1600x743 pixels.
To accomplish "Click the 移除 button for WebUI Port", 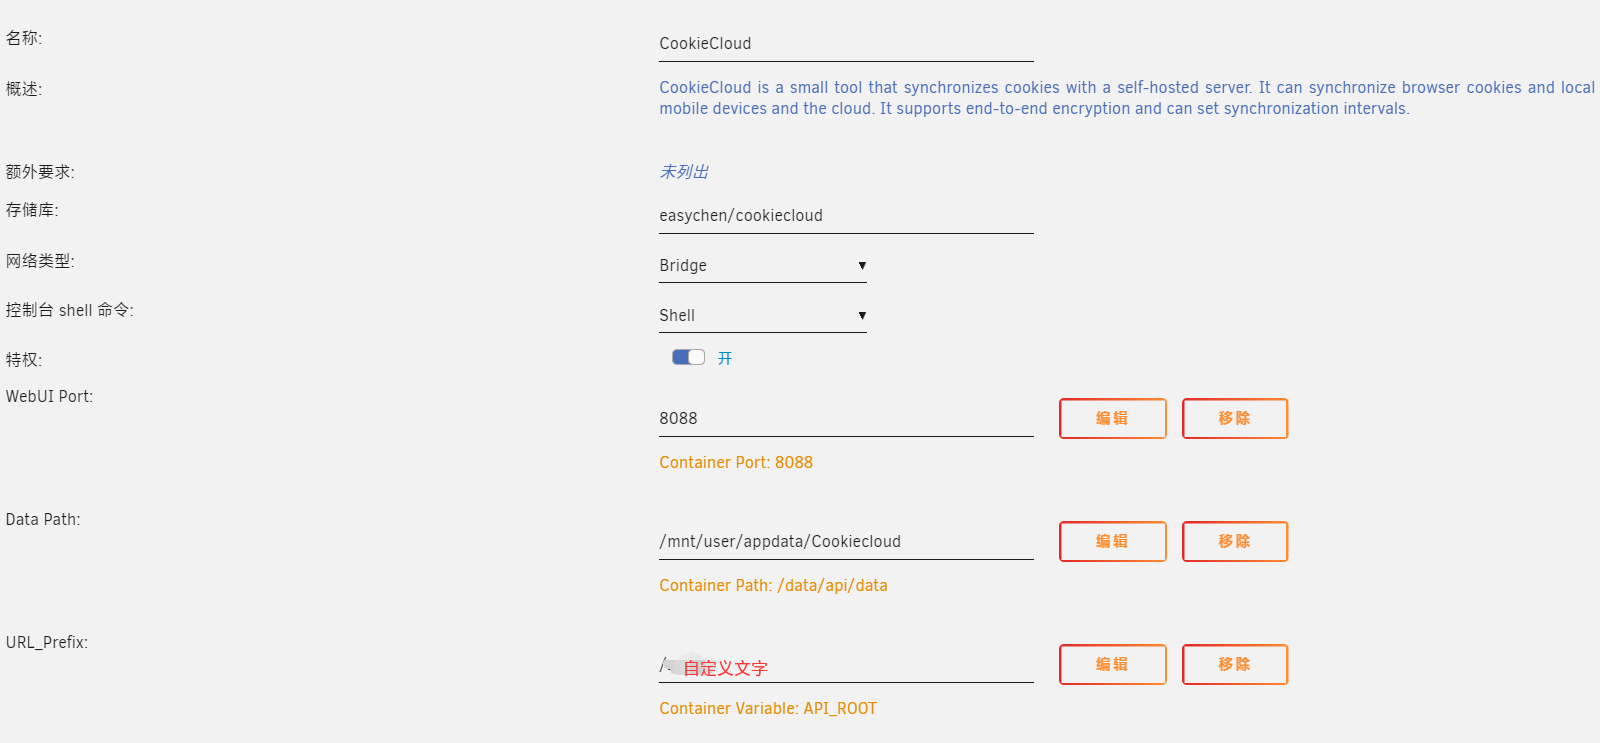I will pos(1235,418).
